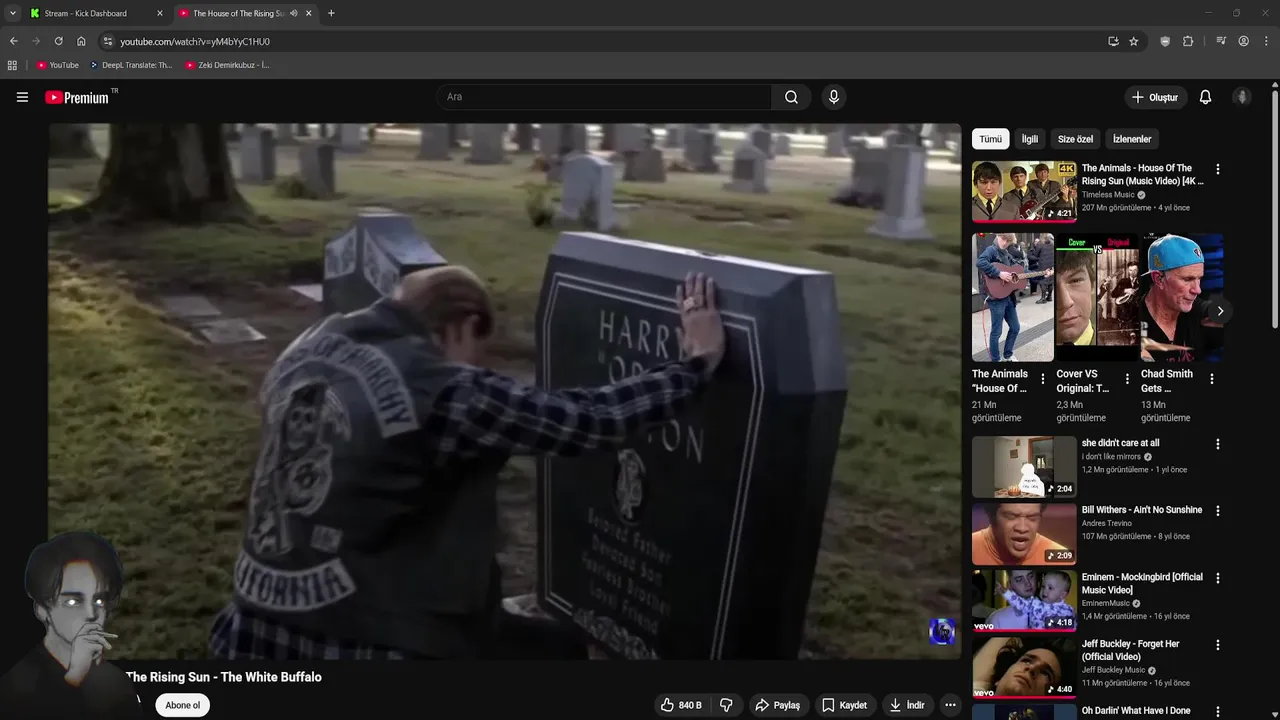
Task: Click the 'Kaydet' save button
Action: (x=844, y=705)
